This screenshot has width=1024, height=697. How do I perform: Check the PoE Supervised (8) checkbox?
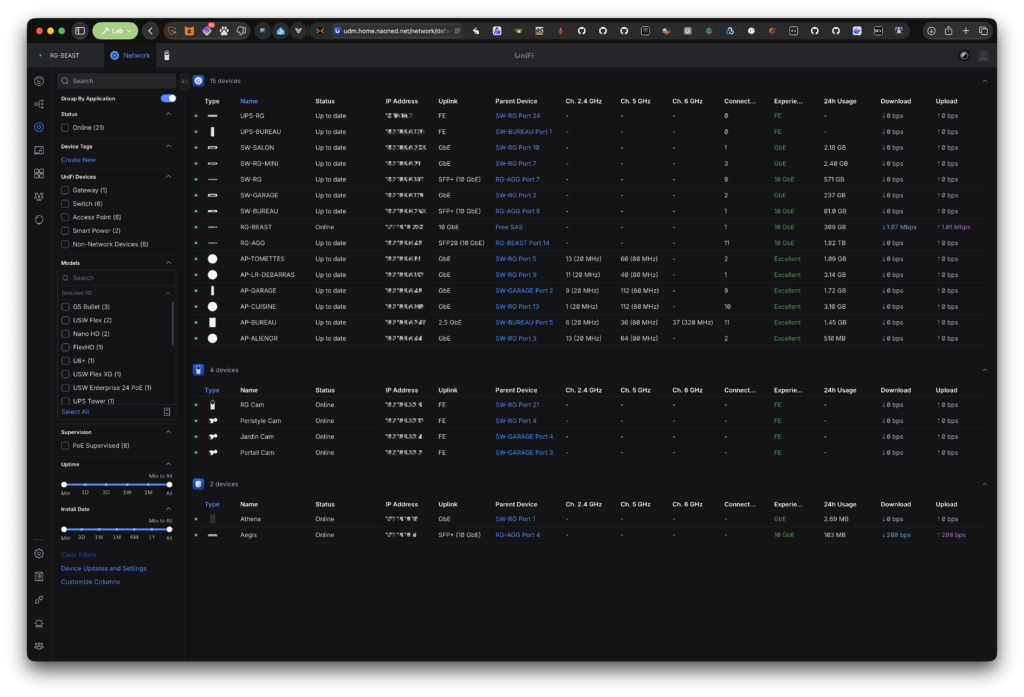65,446
